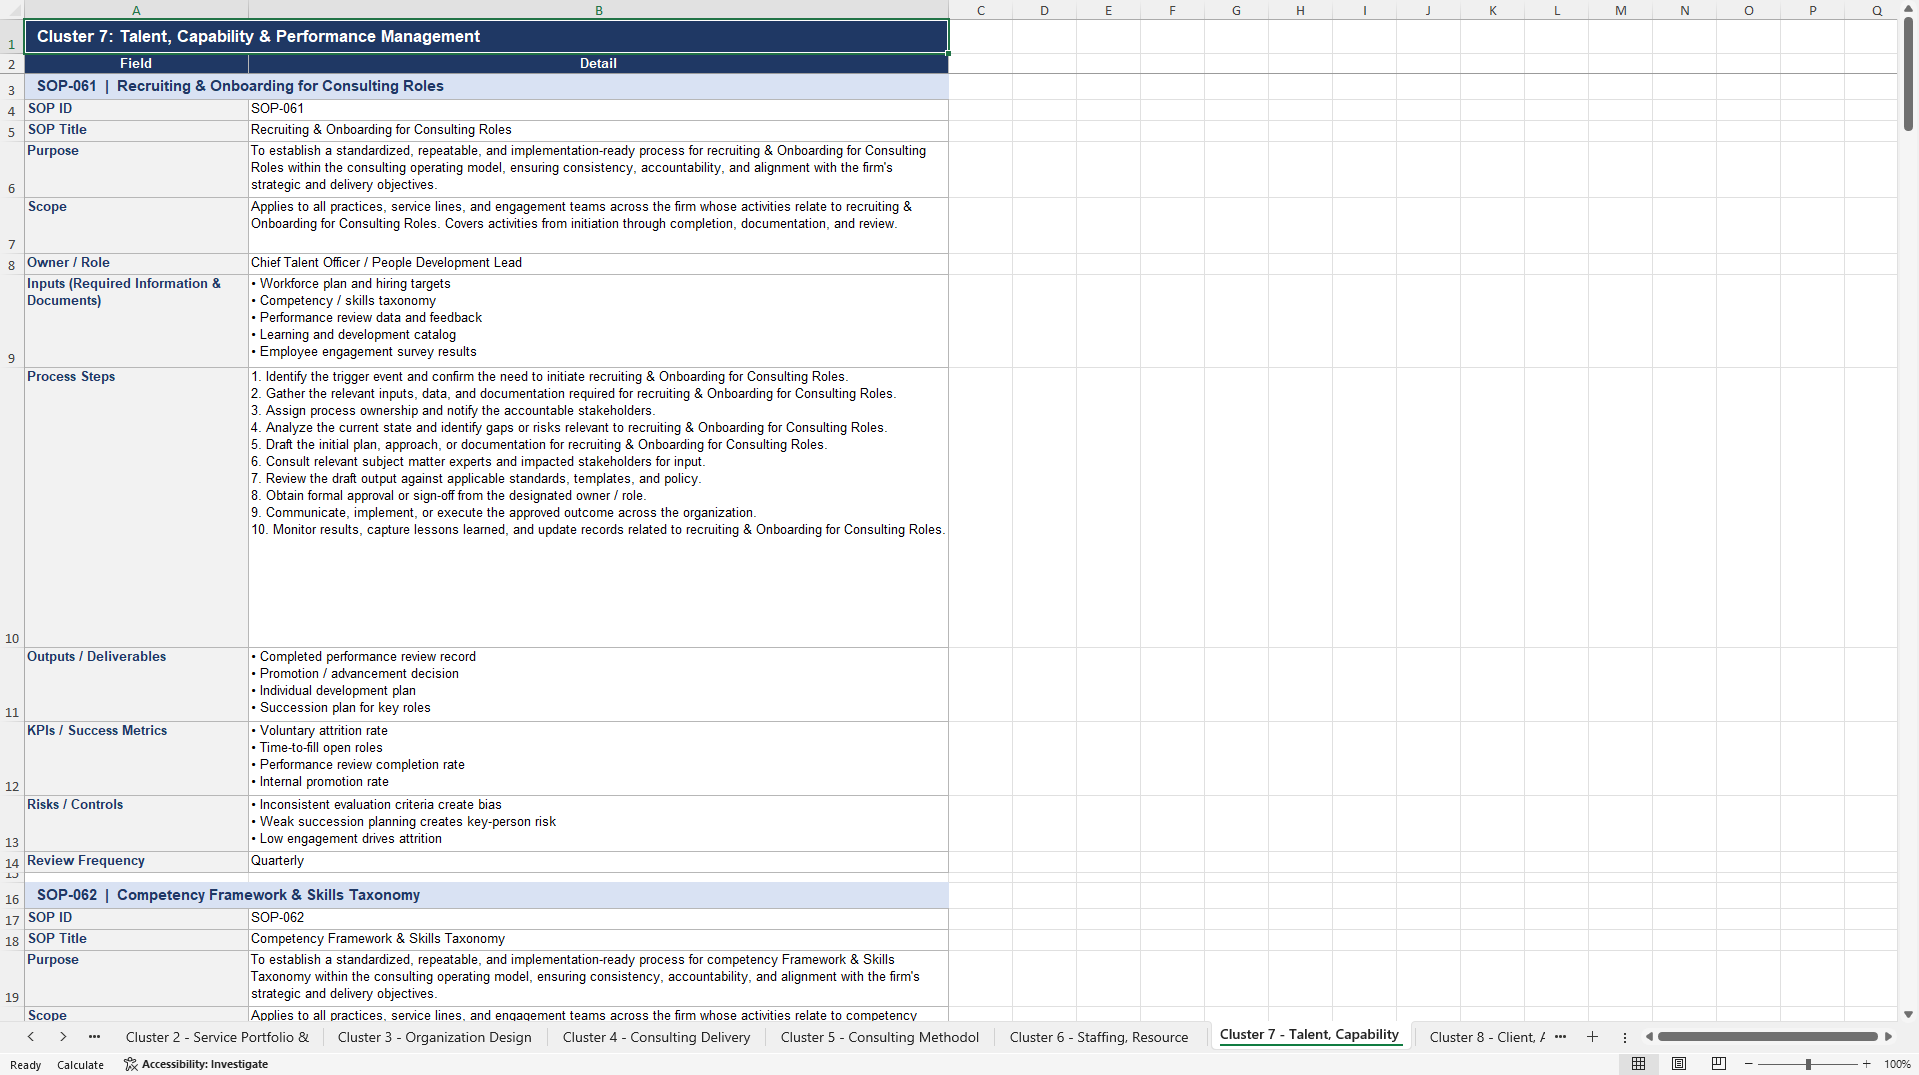Select the Cluster 7 title cell
This screenshot has width=1919, height=1075.
point(486,37)
